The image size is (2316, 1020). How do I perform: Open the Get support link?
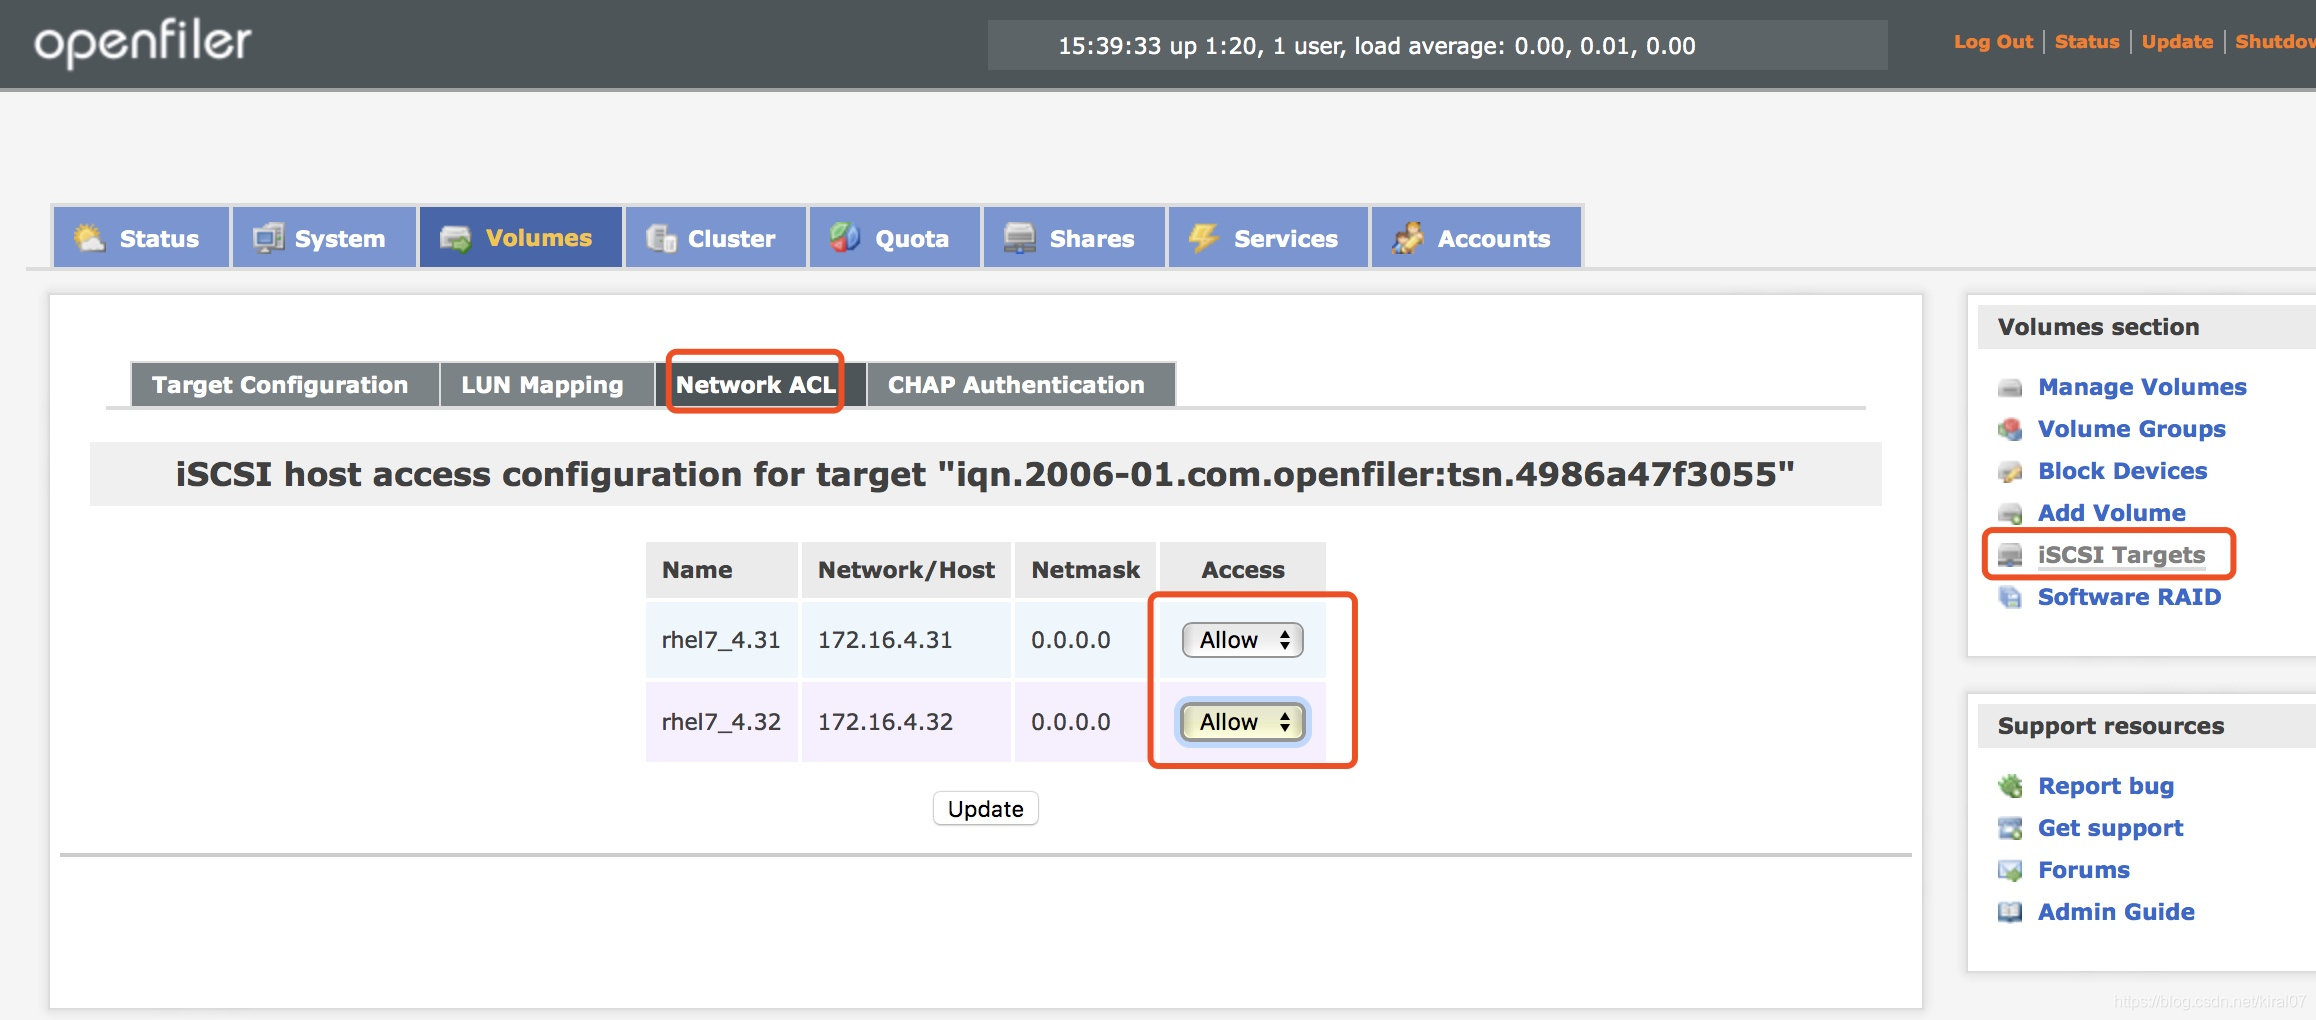(x=2110, y=829)
